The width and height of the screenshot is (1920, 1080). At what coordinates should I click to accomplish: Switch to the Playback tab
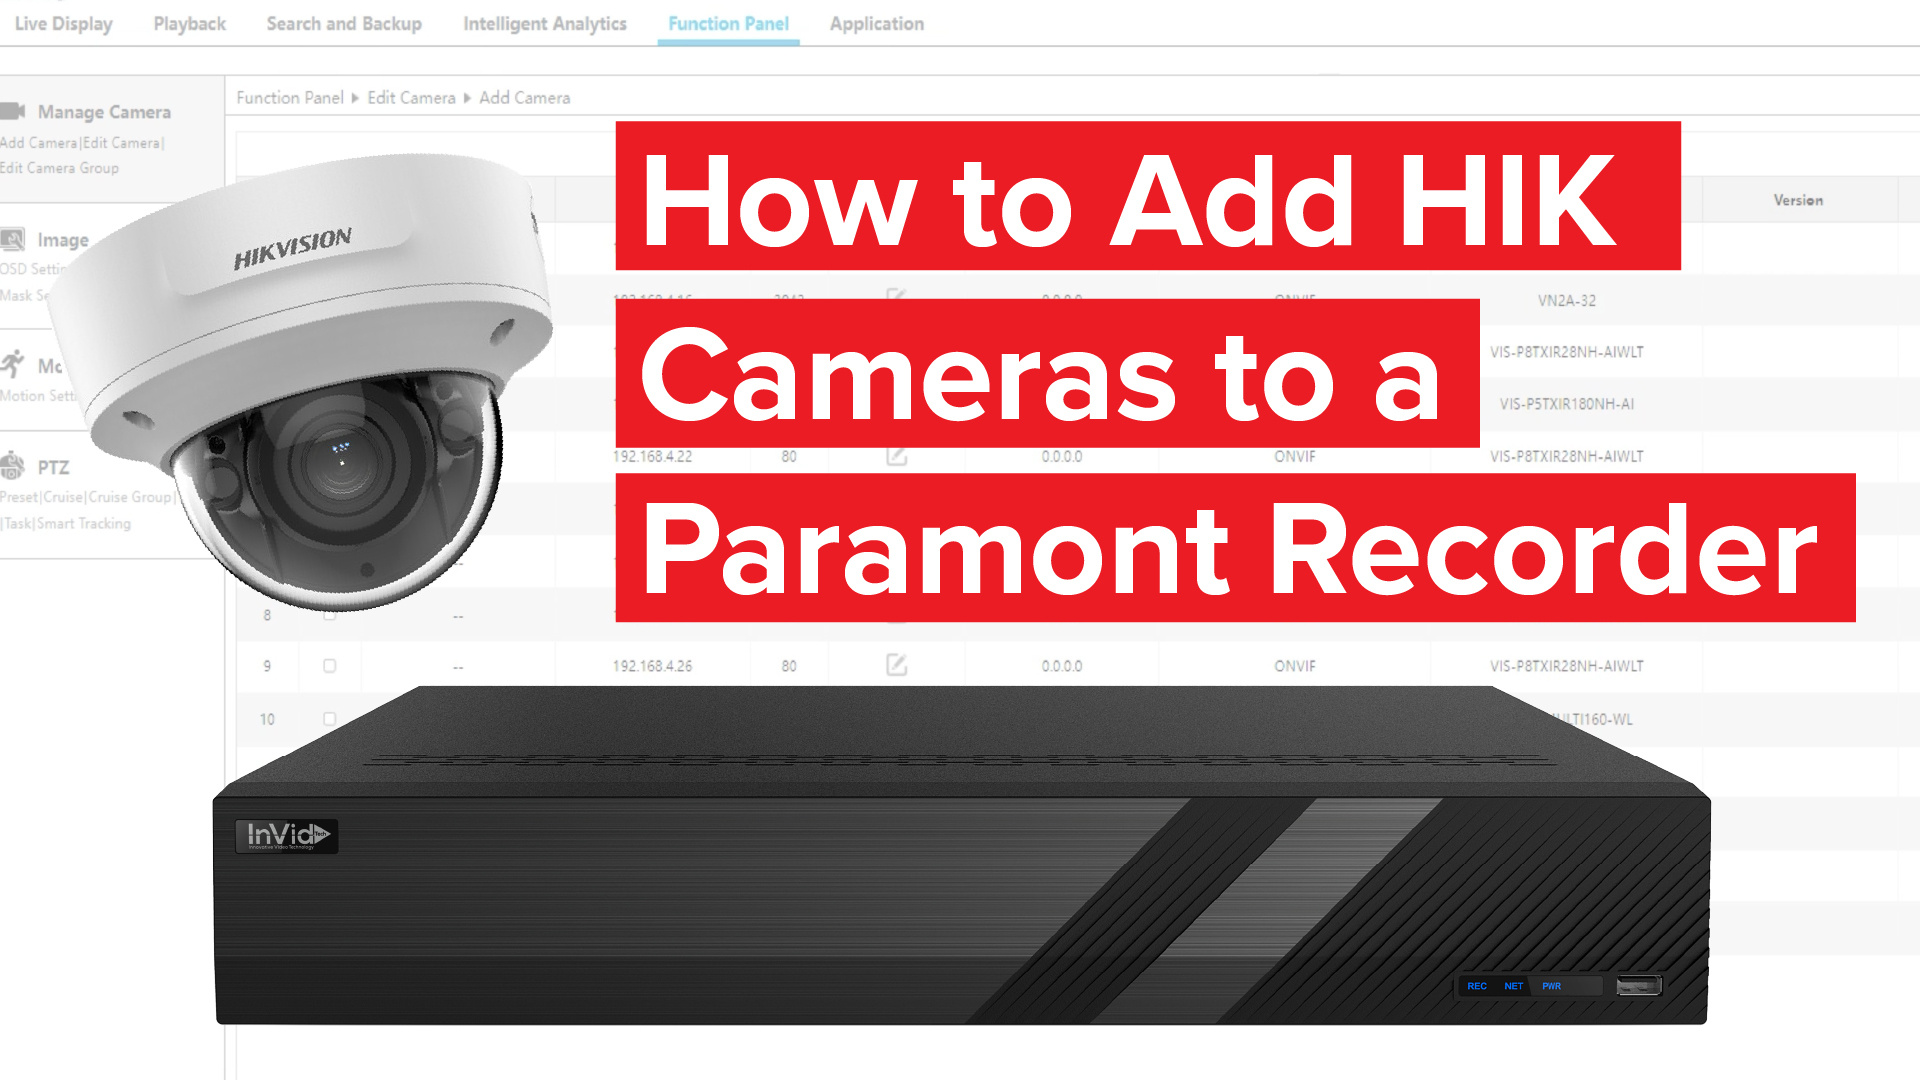point(189,23)
